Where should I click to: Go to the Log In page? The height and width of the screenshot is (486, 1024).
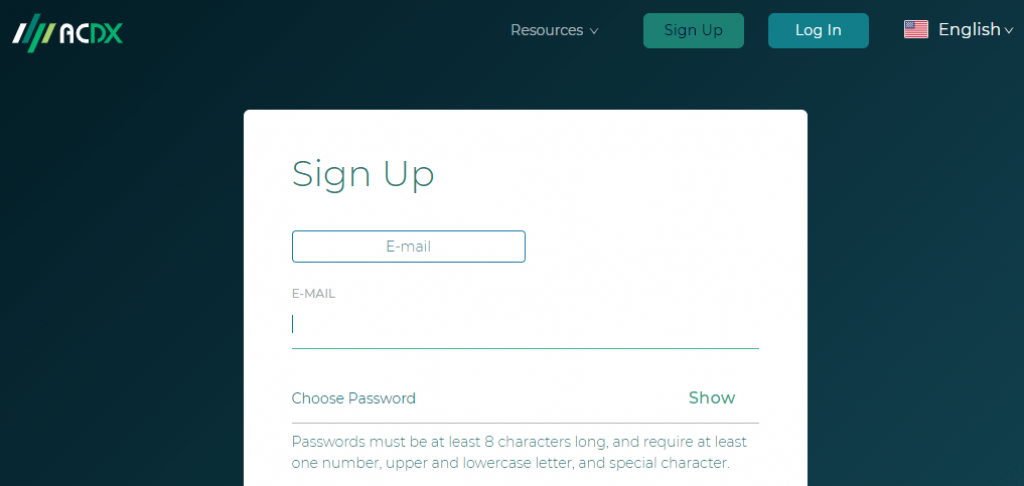coord(818,30)
